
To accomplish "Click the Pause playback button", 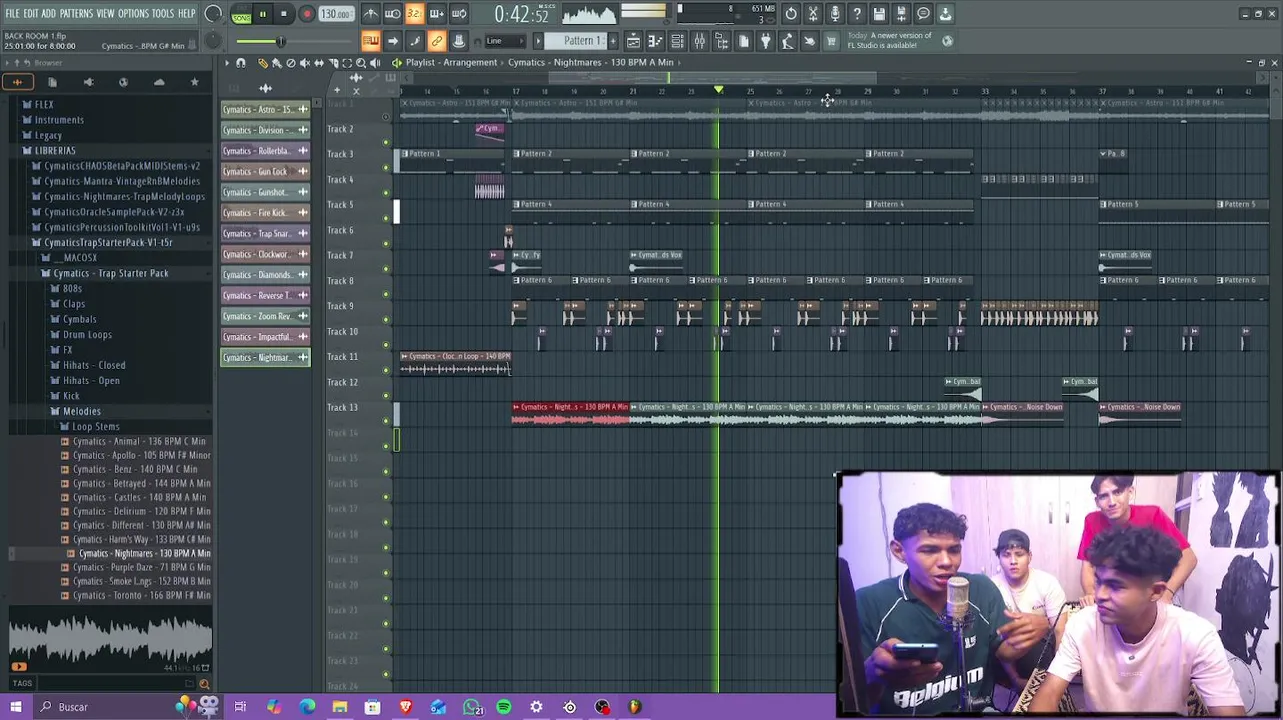I will [x=263, y=14].
